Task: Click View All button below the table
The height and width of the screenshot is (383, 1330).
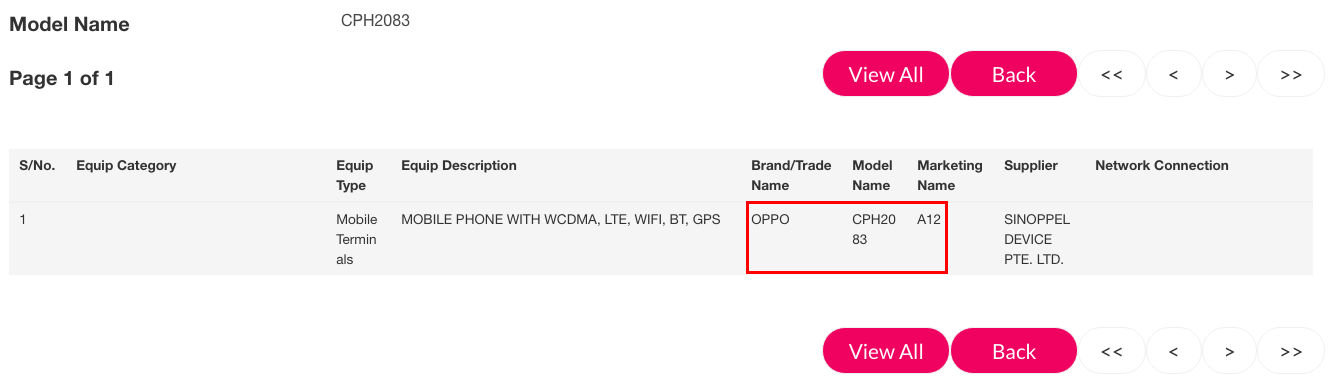Action: (x=886, y=351)
